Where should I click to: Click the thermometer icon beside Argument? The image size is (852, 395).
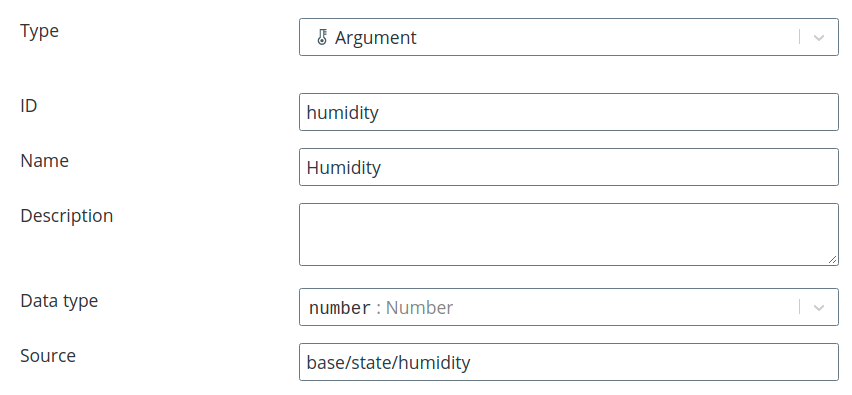click(322, 37)
